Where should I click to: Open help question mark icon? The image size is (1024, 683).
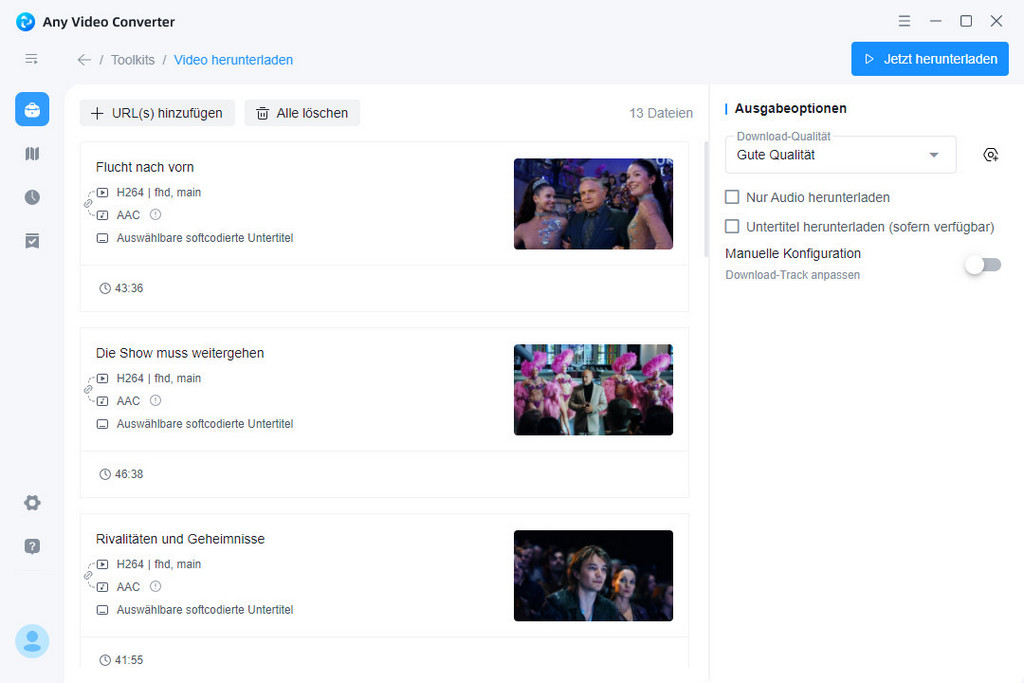(32, 546)
